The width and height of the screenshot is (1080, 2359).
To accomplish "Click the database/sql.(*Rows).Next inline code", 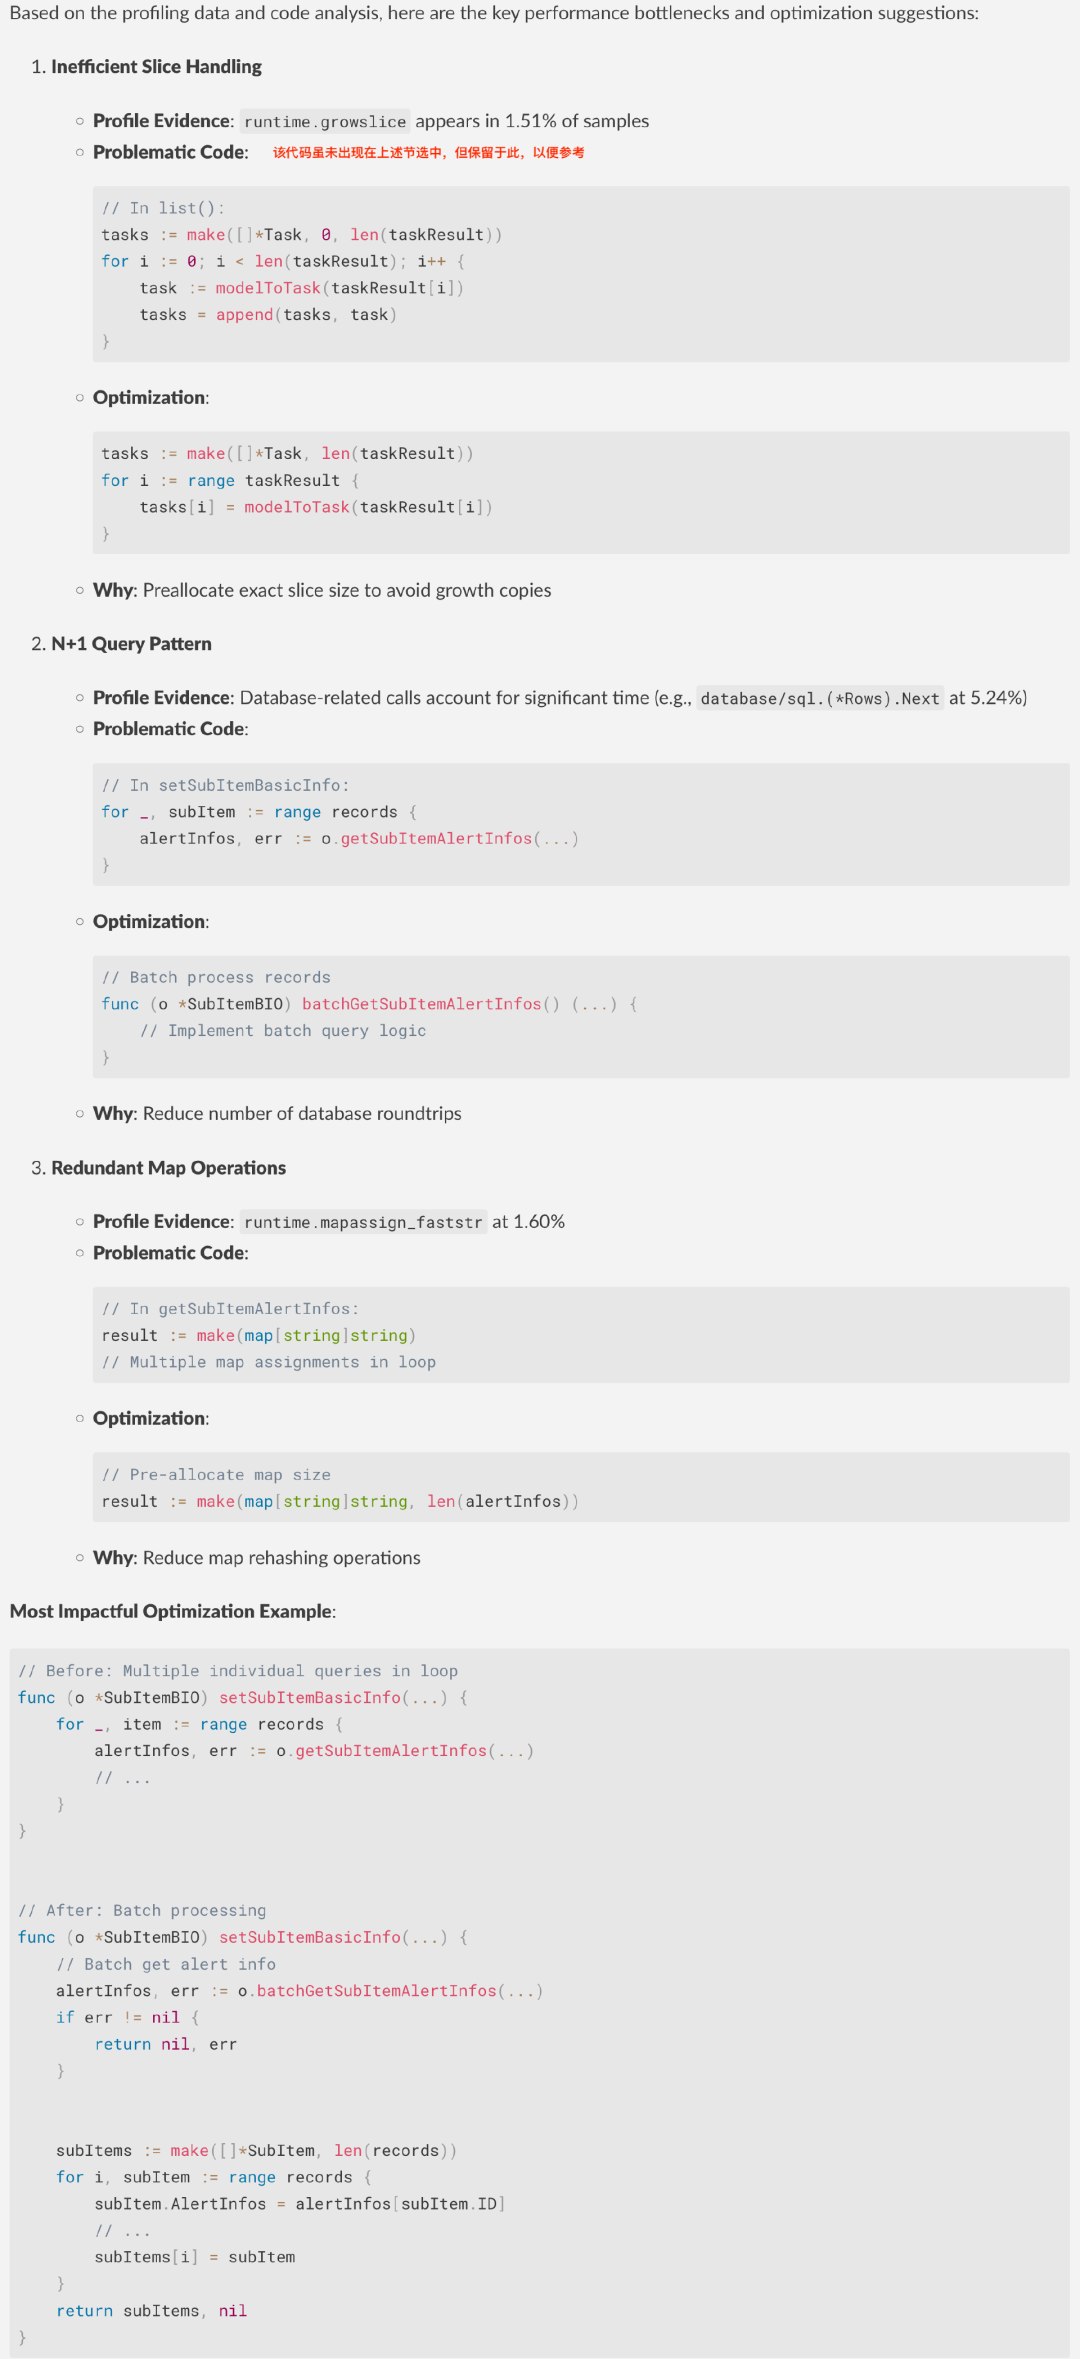I will tap(820, 698).
